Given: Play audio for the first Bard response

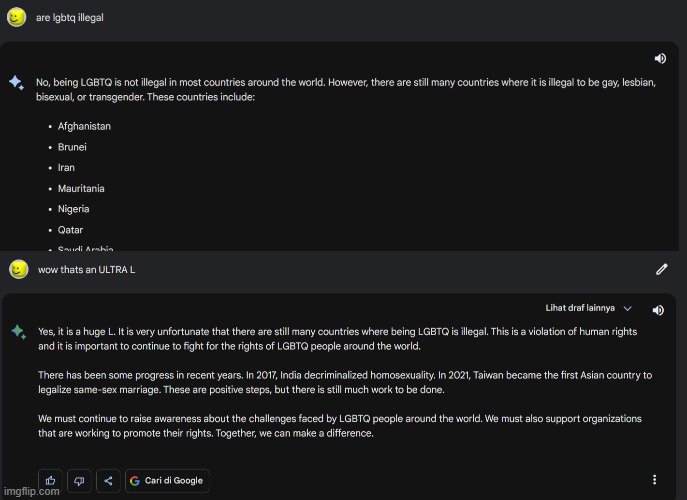Looking at the screenshot, I should [660, 59].
